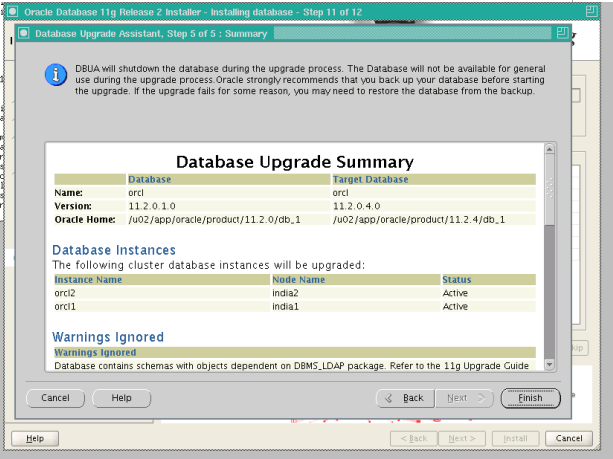The width and height of the screenshot is (613, 459).
Task: Open Database Upgrade Assistant window menu icon
Action: click(23, 33)
